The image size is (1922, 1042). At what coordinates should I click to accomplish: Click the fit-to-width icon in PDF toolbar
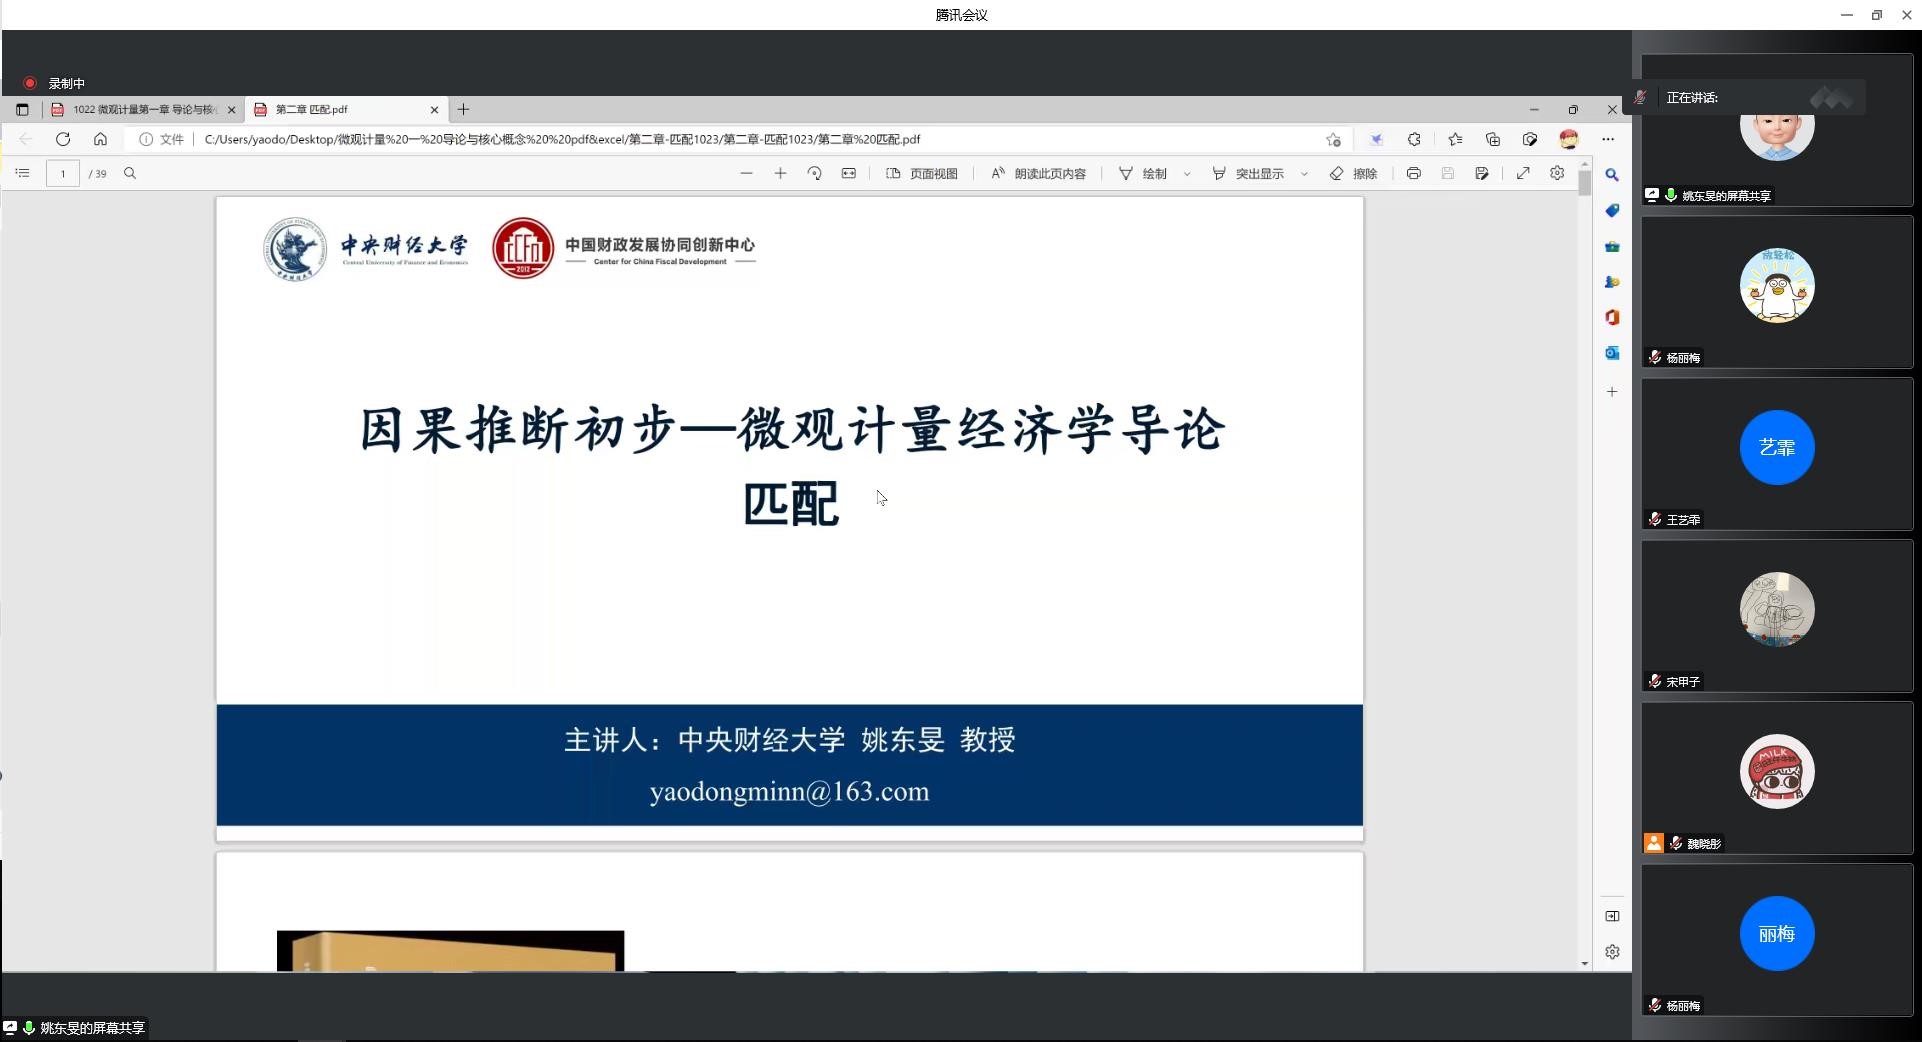(848, 173)
